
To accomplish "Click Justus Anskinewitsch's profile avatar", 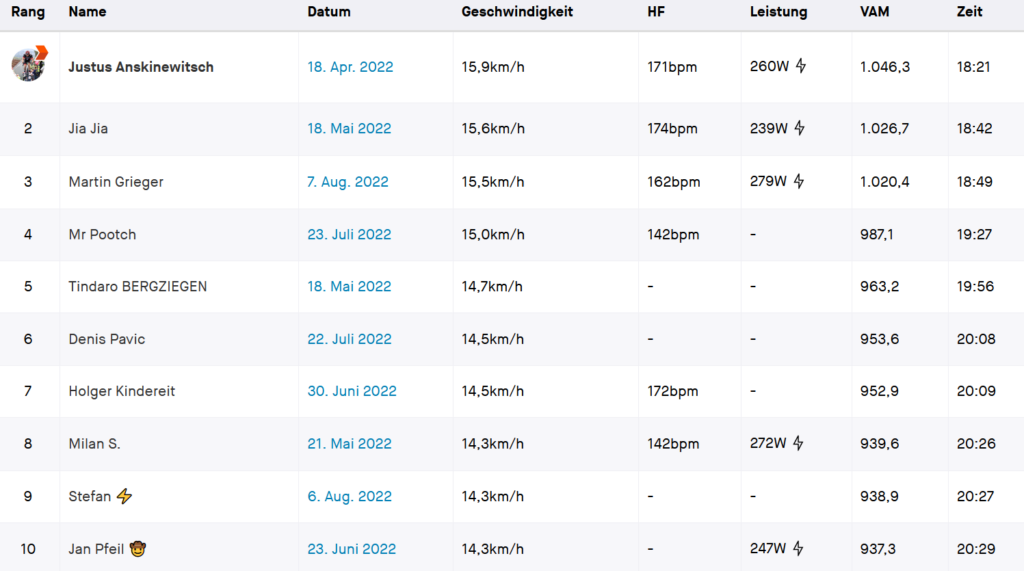I will [x=29, y=64].
